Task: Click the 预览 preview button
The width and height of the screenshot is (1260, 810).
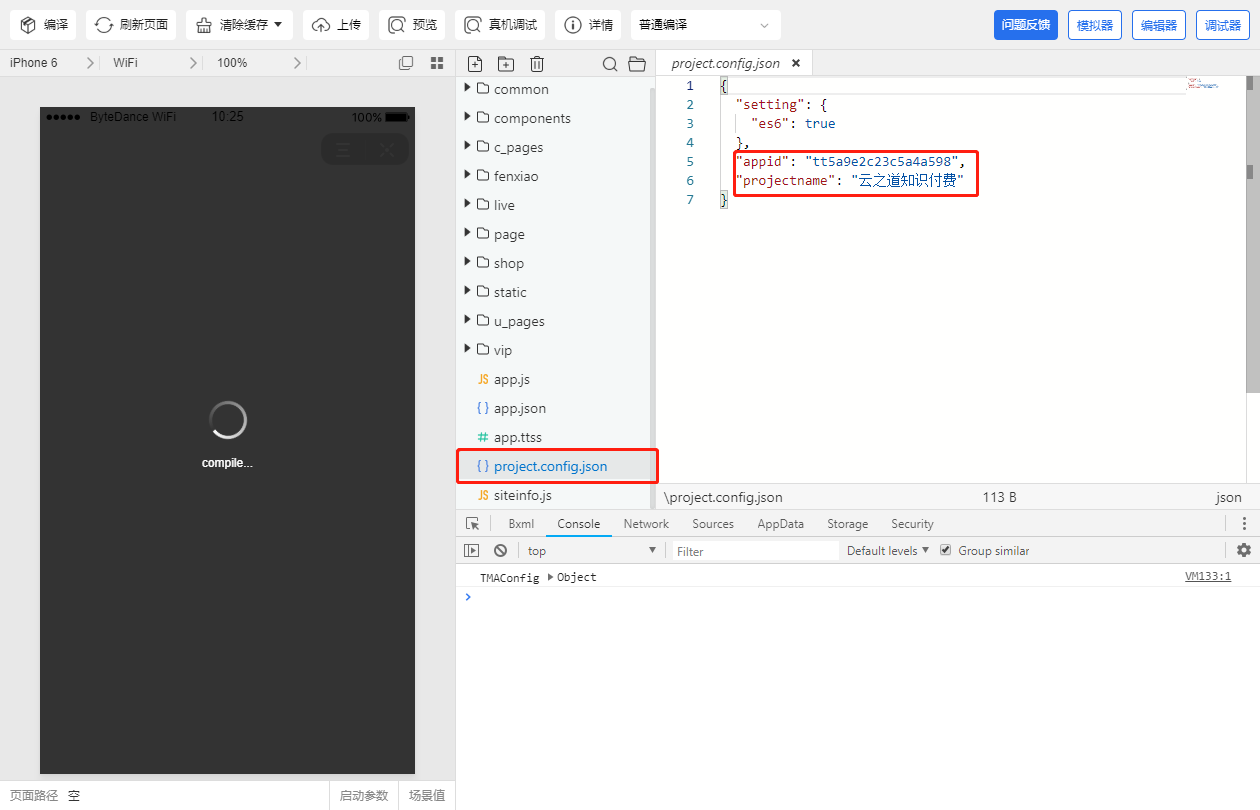Action: click(412, 25)
